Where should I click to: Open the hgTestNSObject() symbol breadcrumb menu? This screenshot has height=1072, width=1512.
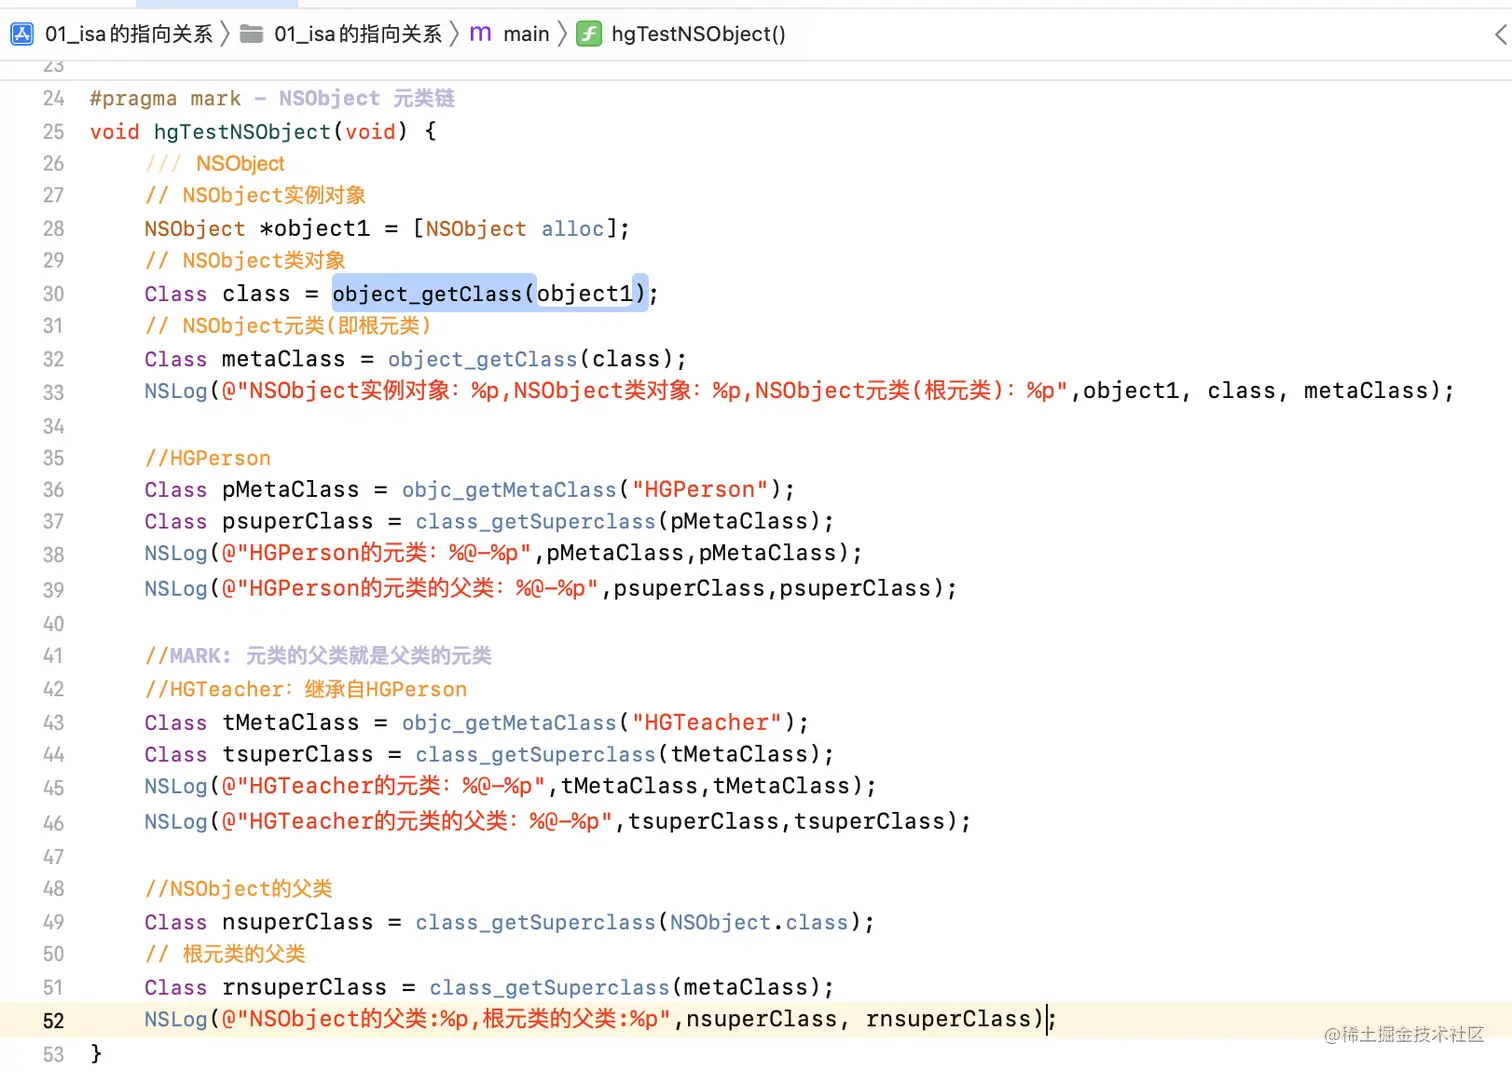(x=698, y=34)
